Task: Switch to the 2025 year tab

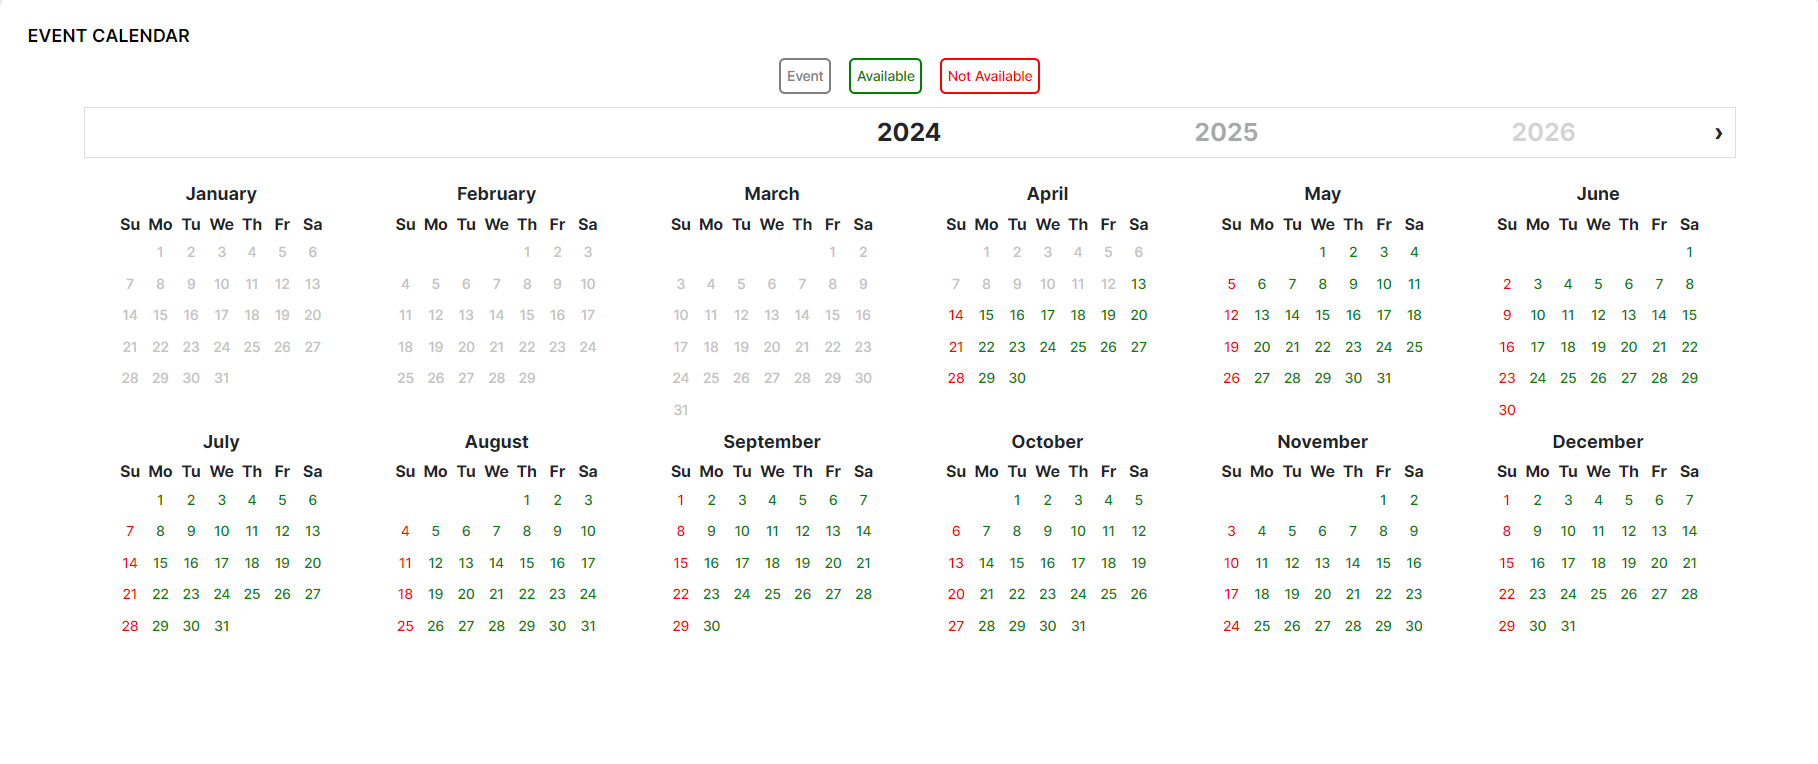Action: [x=1226, y=133]
